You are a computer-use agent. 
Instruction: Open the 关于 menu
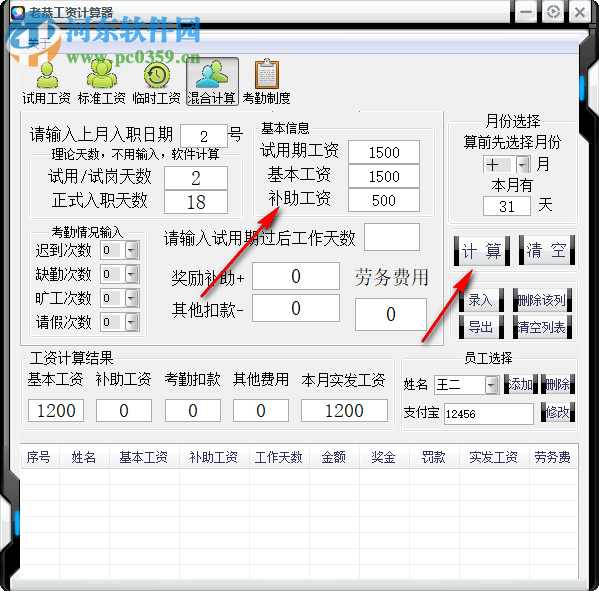point(39,43)
